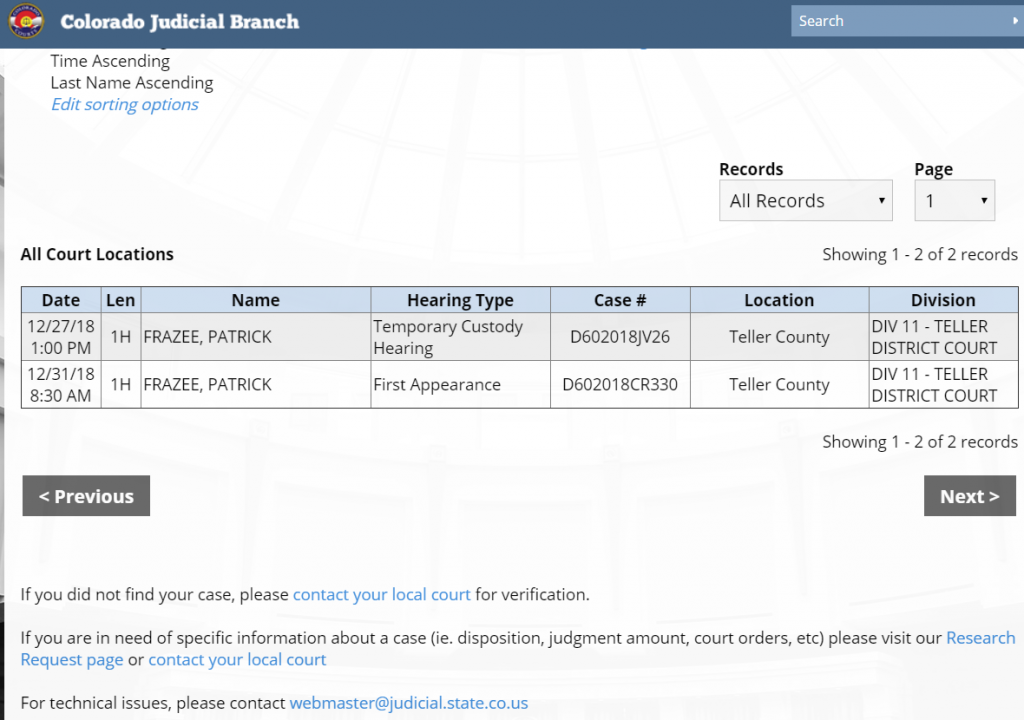This screenshot has width=1024, height=720.
Task: Click the Next button
Action: (969, 496)
